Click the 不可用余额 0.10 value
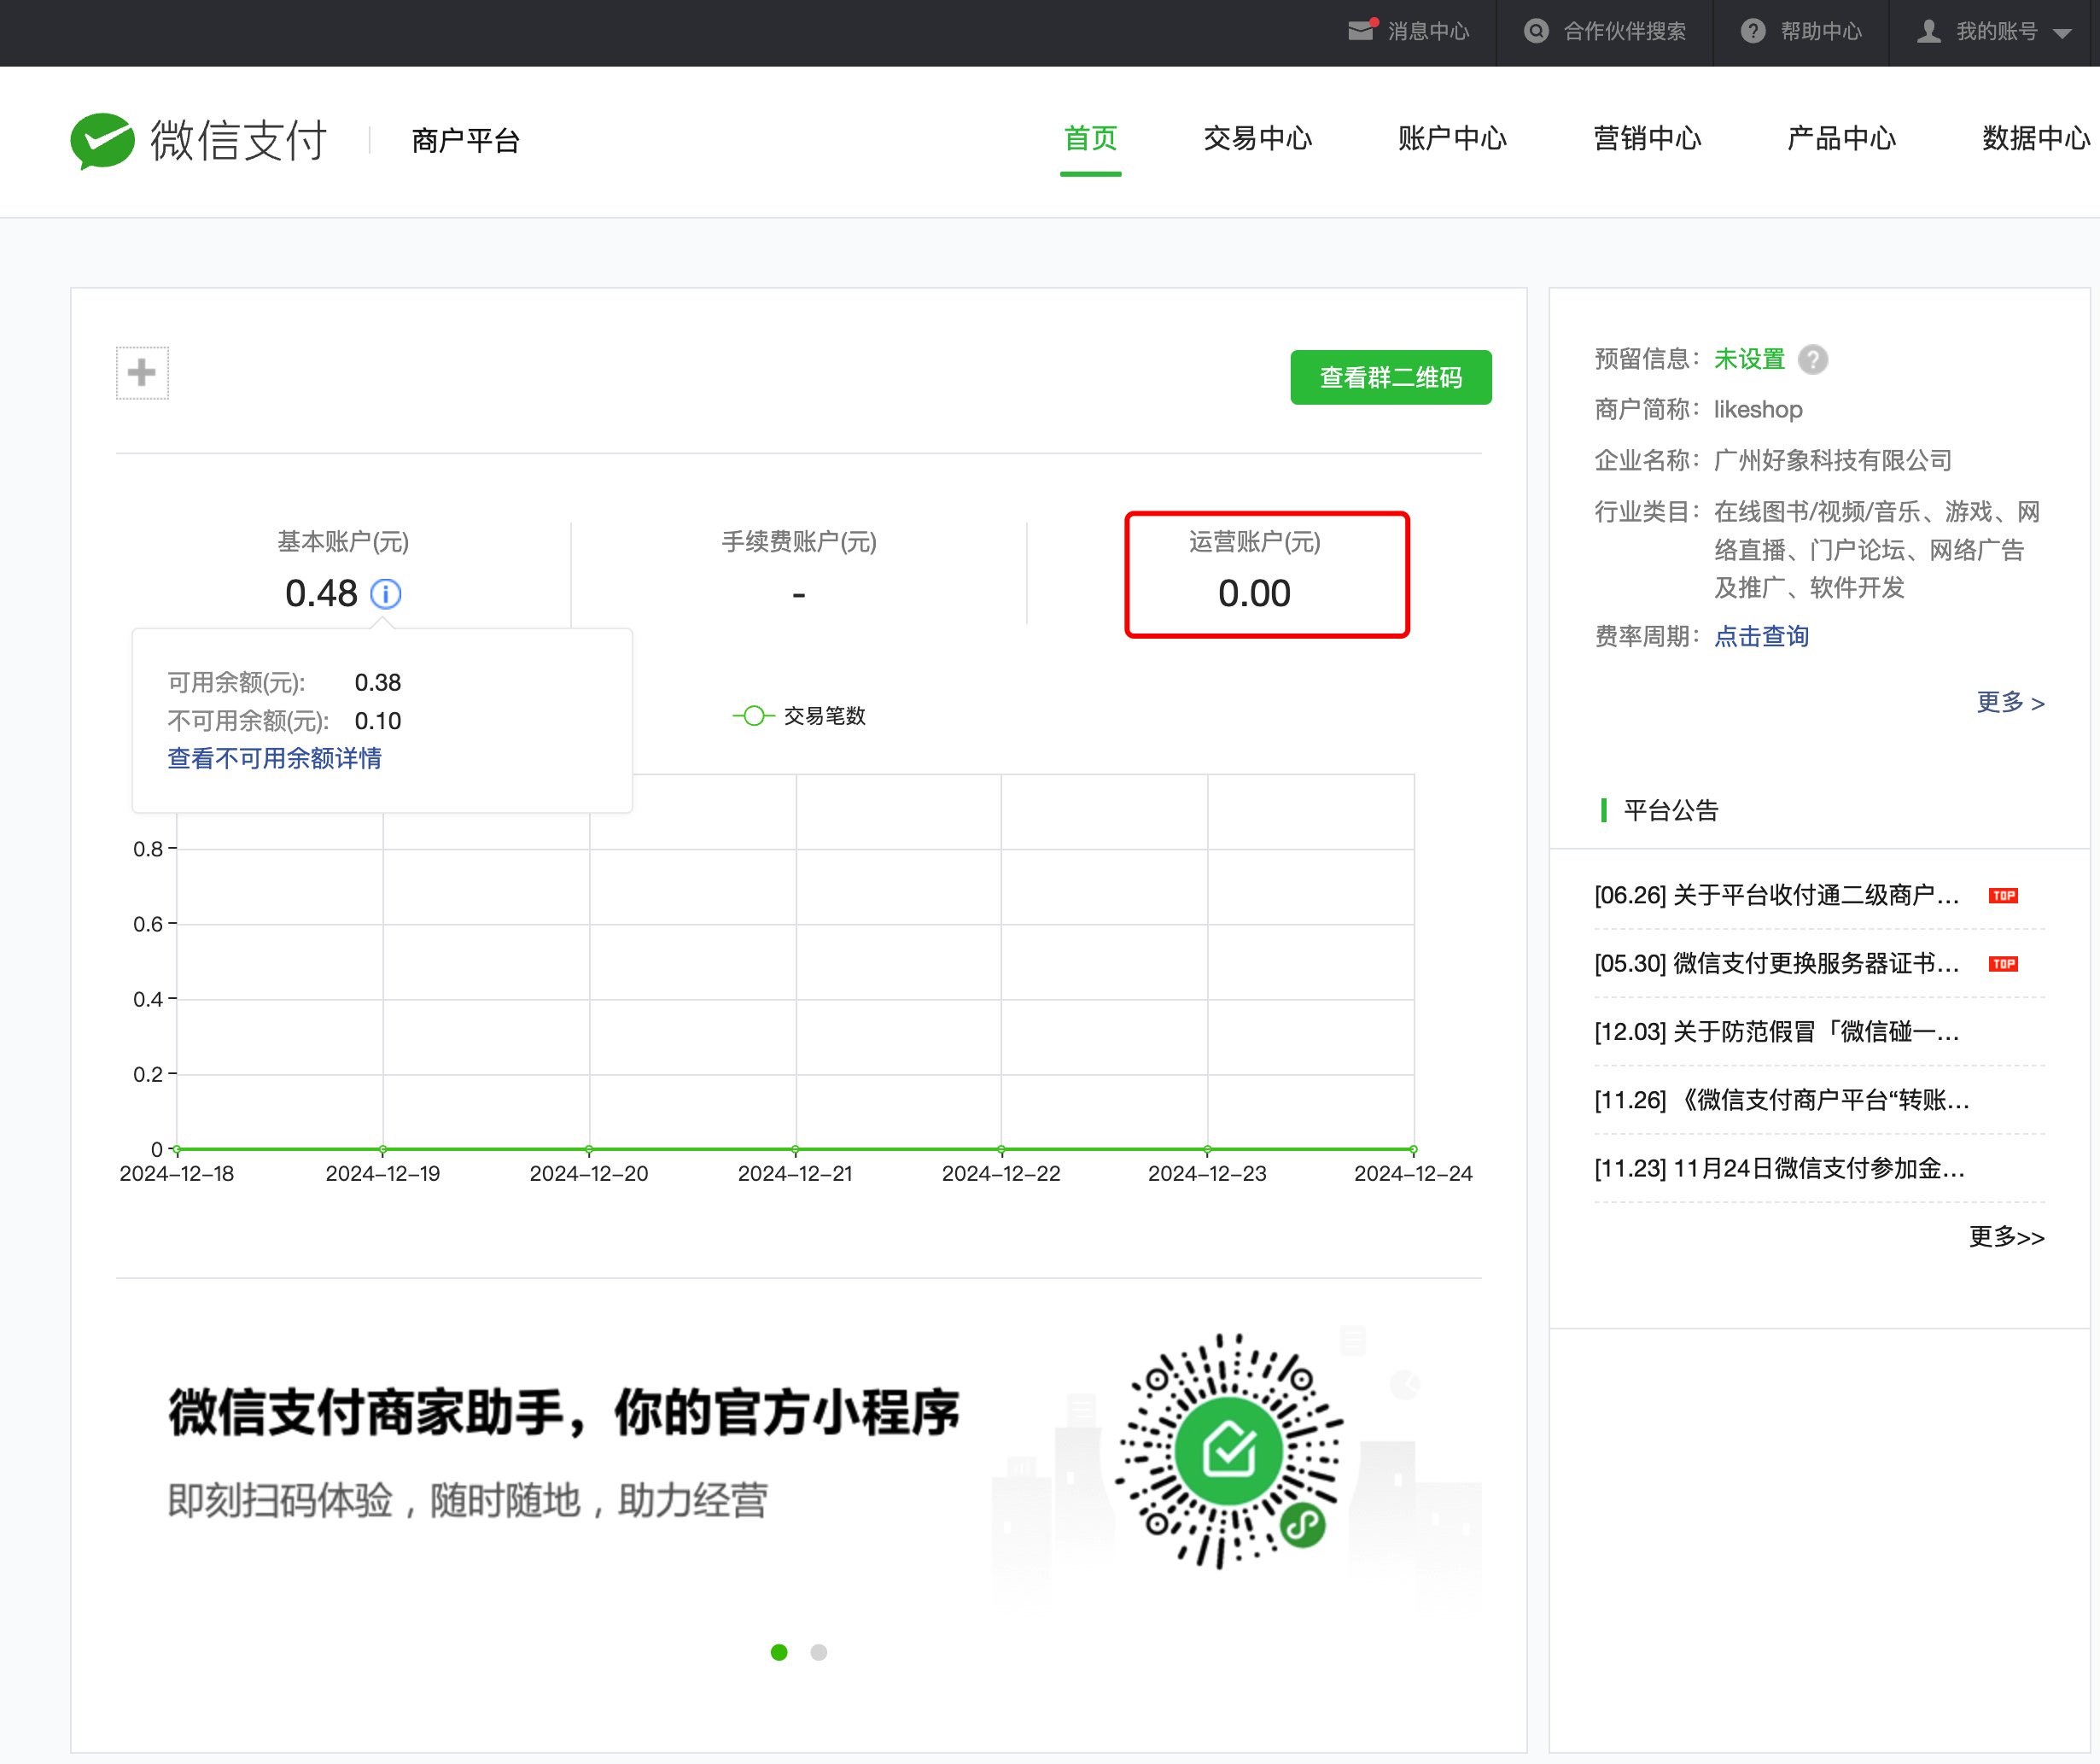2100x1764 pixels. (x=378, y=721)
